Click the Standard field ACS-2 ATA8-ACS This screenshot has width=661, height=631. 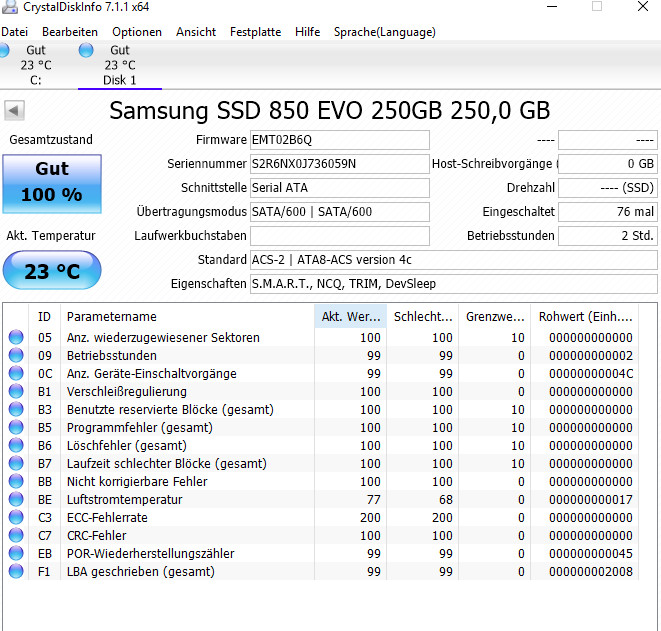coord(454,260)
